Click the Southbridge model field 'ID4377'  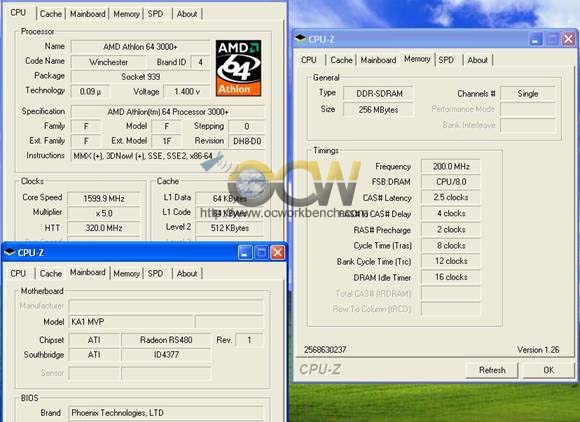(x=166, y=355)
